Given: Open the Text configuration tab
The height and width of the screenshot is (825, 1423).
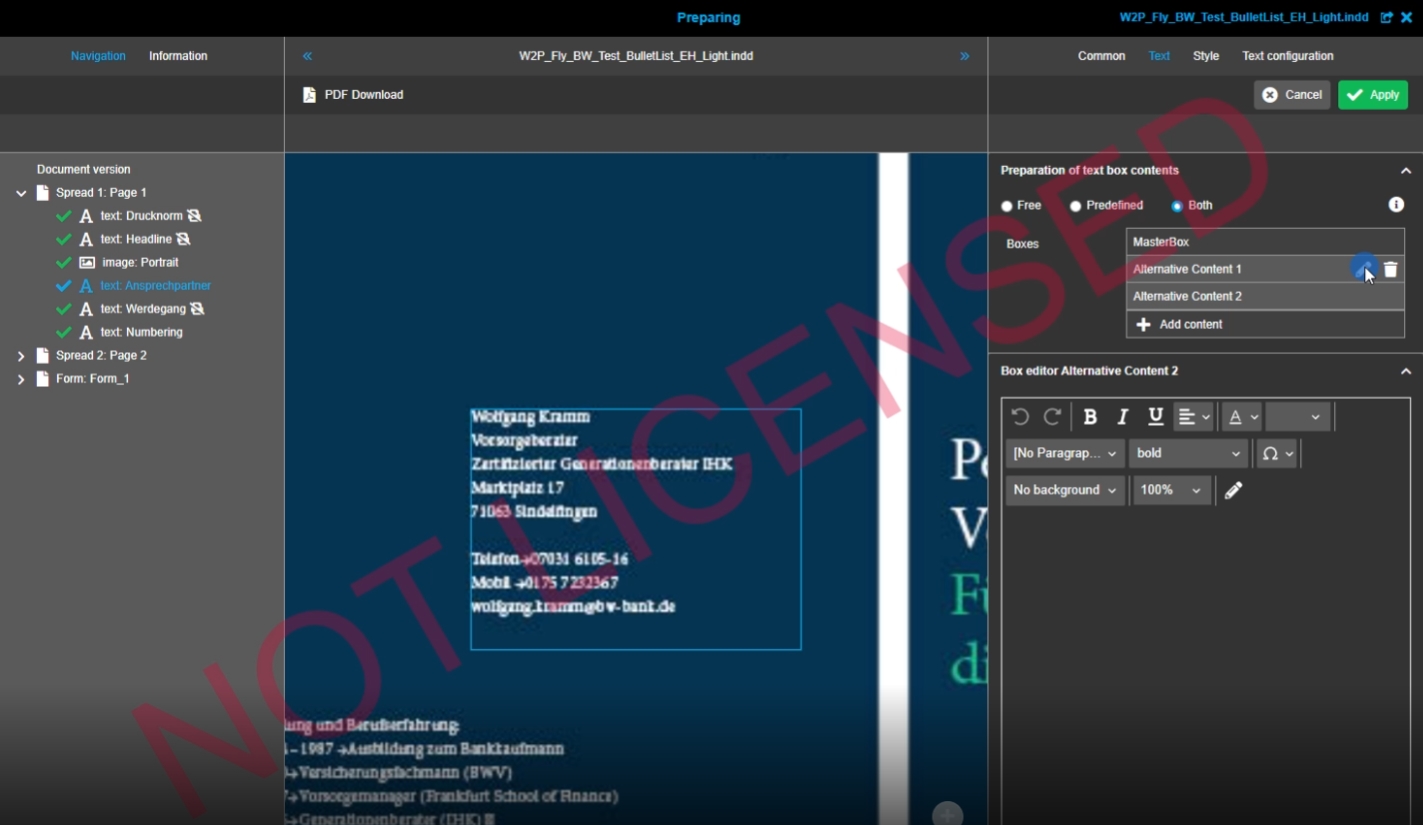Looking at the screenshot, I should point(1288,56).
